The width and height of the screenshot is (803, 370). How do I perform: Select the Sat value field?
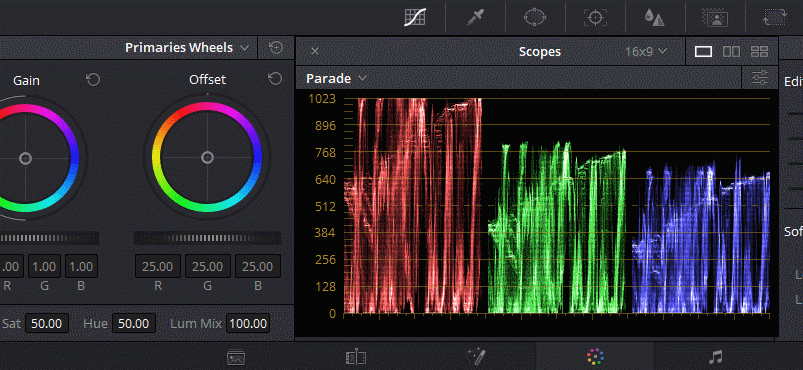tap(47, 324)
